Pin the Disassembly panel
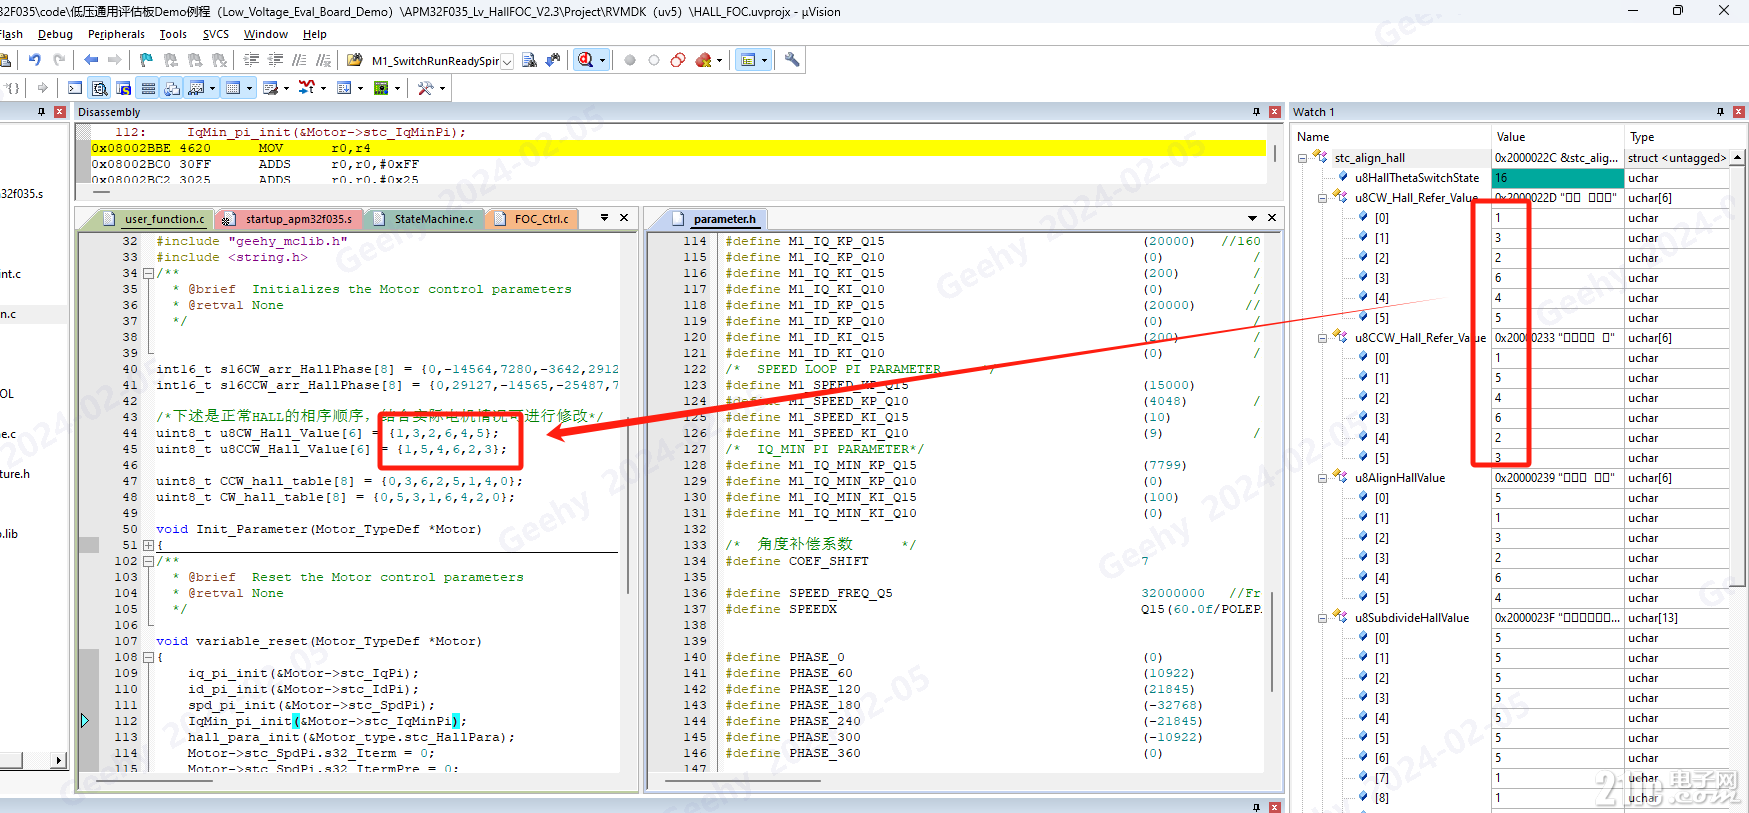1749x813 pixels. click(1256, 112)
